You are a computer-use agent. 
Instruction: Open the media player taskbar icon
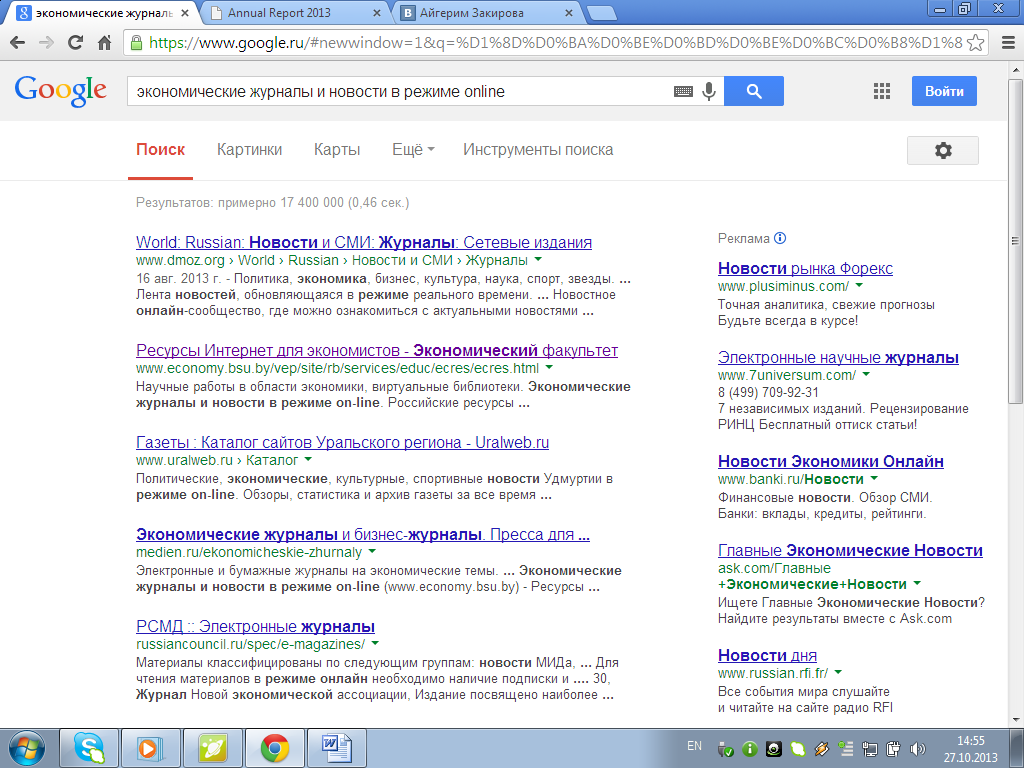(x=150, y=748)
